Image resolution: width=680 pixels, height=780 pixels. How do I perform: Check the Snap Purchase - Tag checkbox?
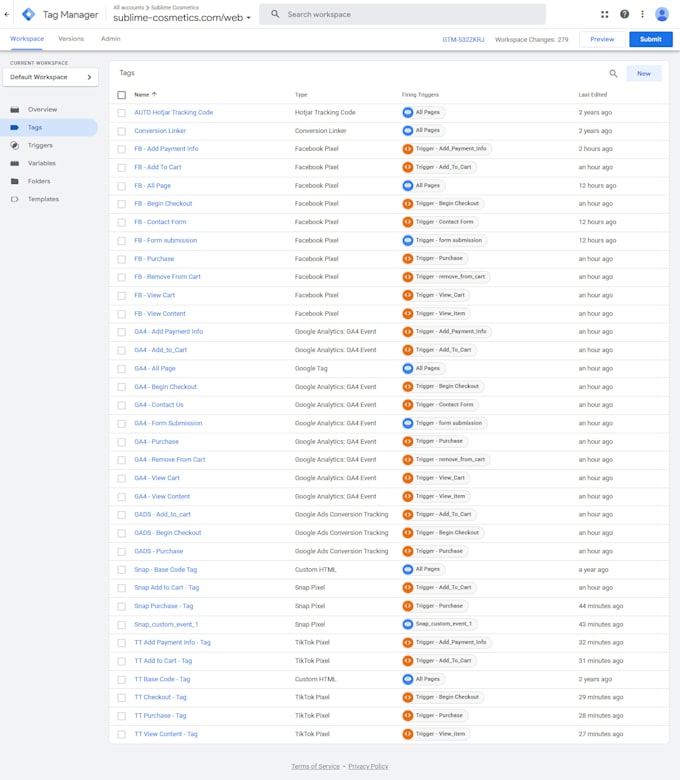(121, 606)
